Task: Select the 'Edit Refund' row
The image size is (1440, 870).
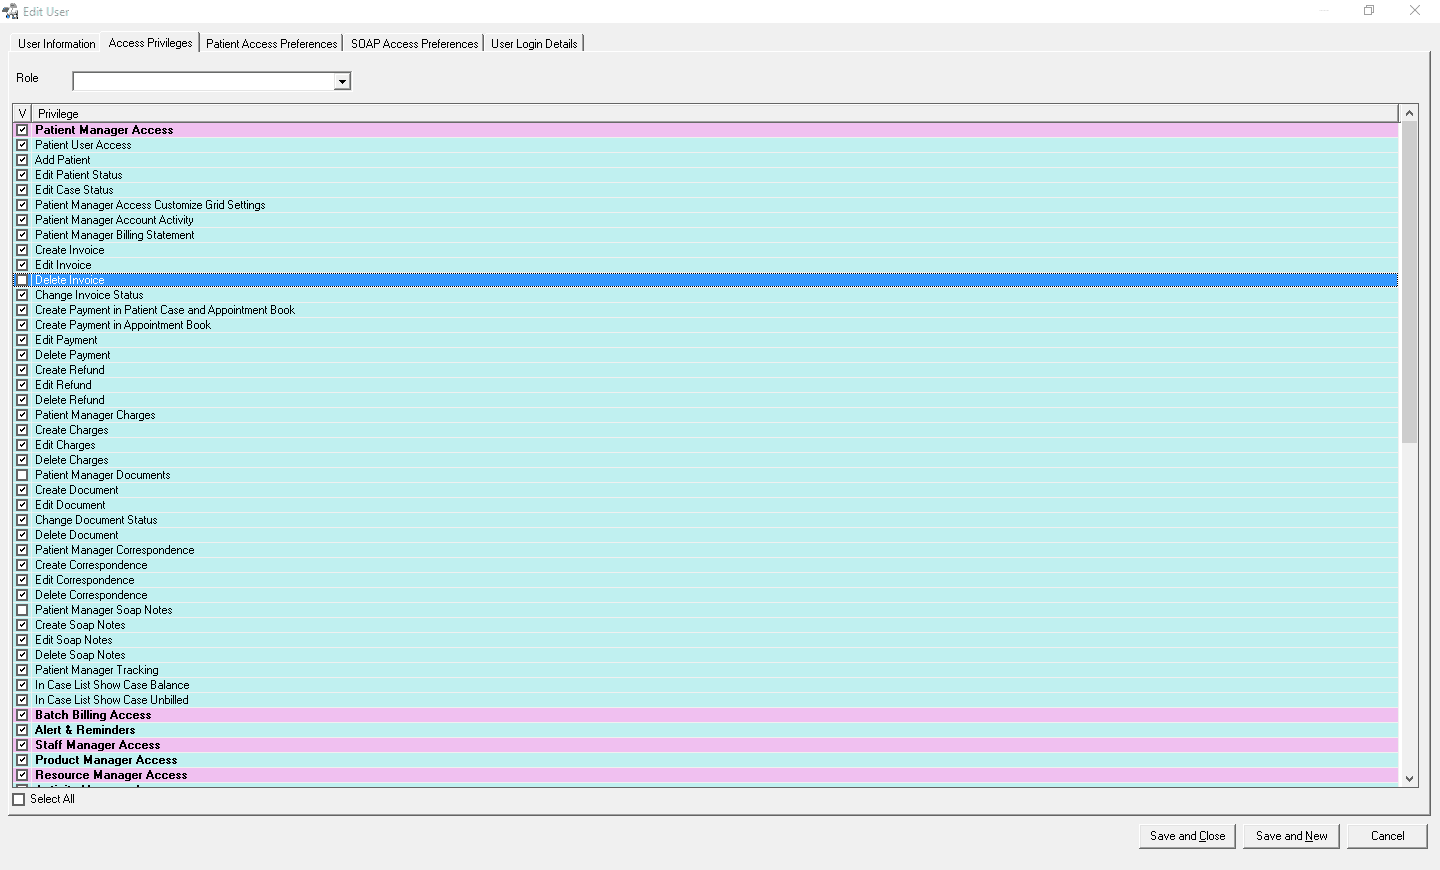Action: (705, 385)
